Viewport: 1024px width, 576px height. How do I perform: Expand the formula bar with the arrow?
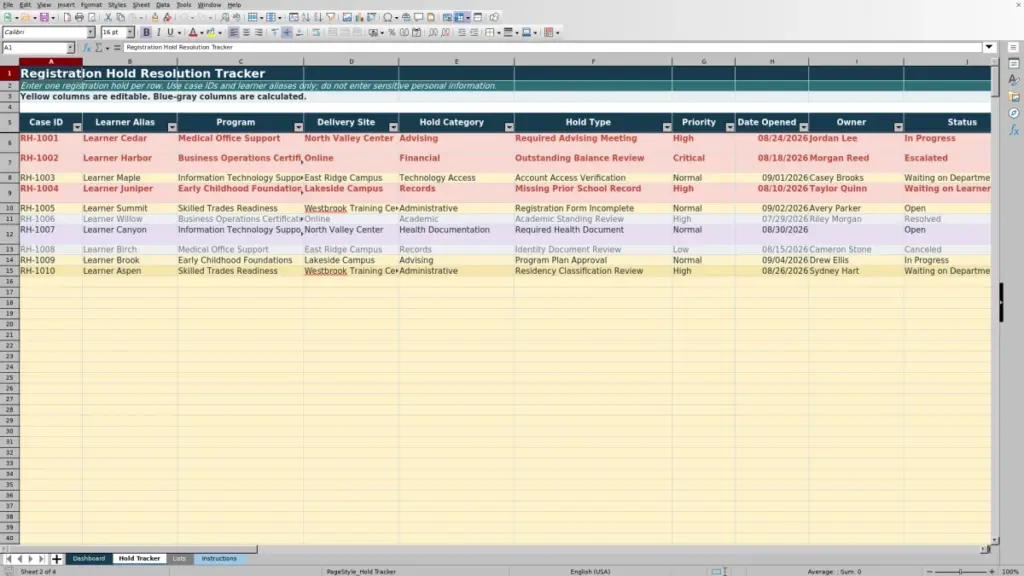[989, 48]
